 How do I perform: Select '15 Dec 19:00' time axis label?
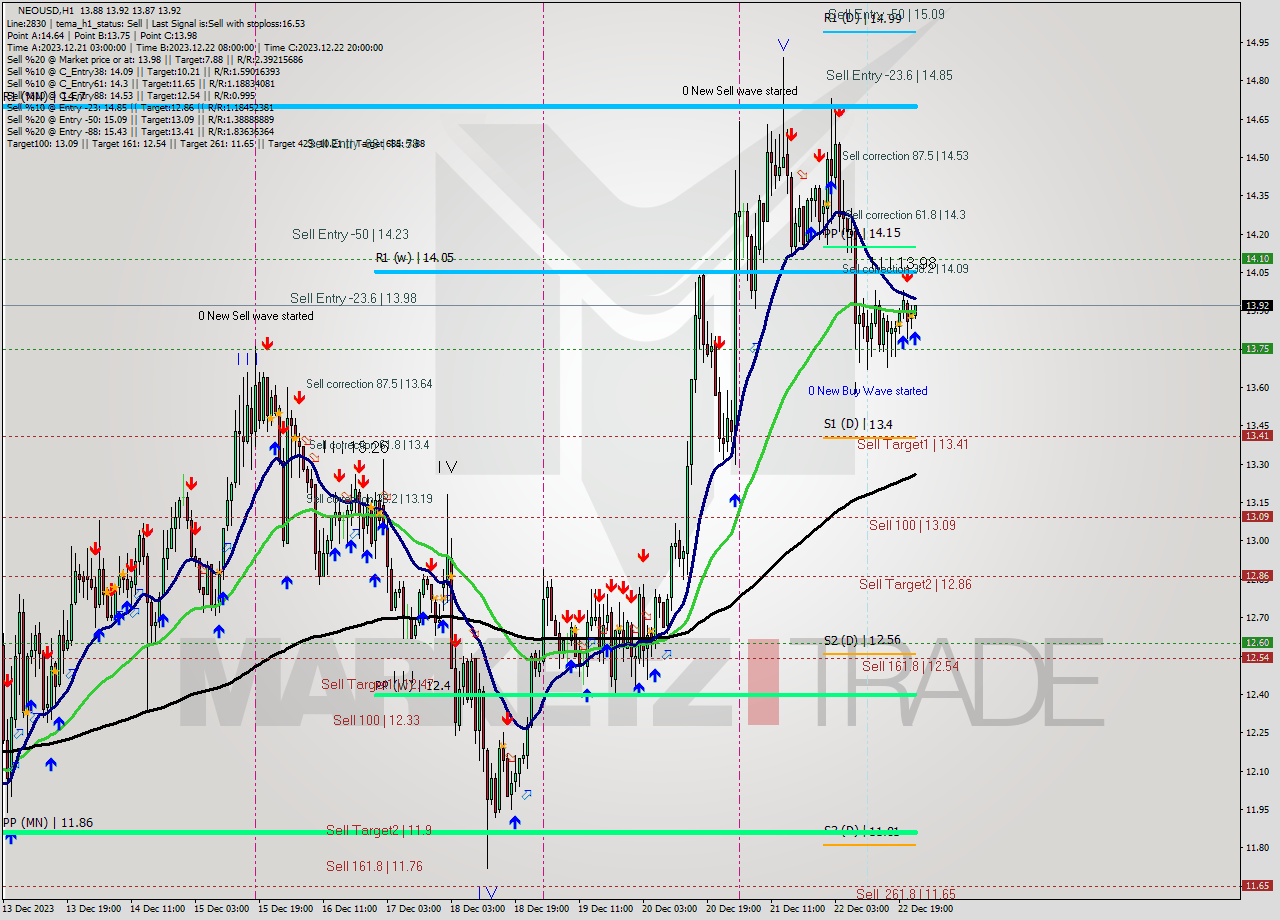pos(286,909)
